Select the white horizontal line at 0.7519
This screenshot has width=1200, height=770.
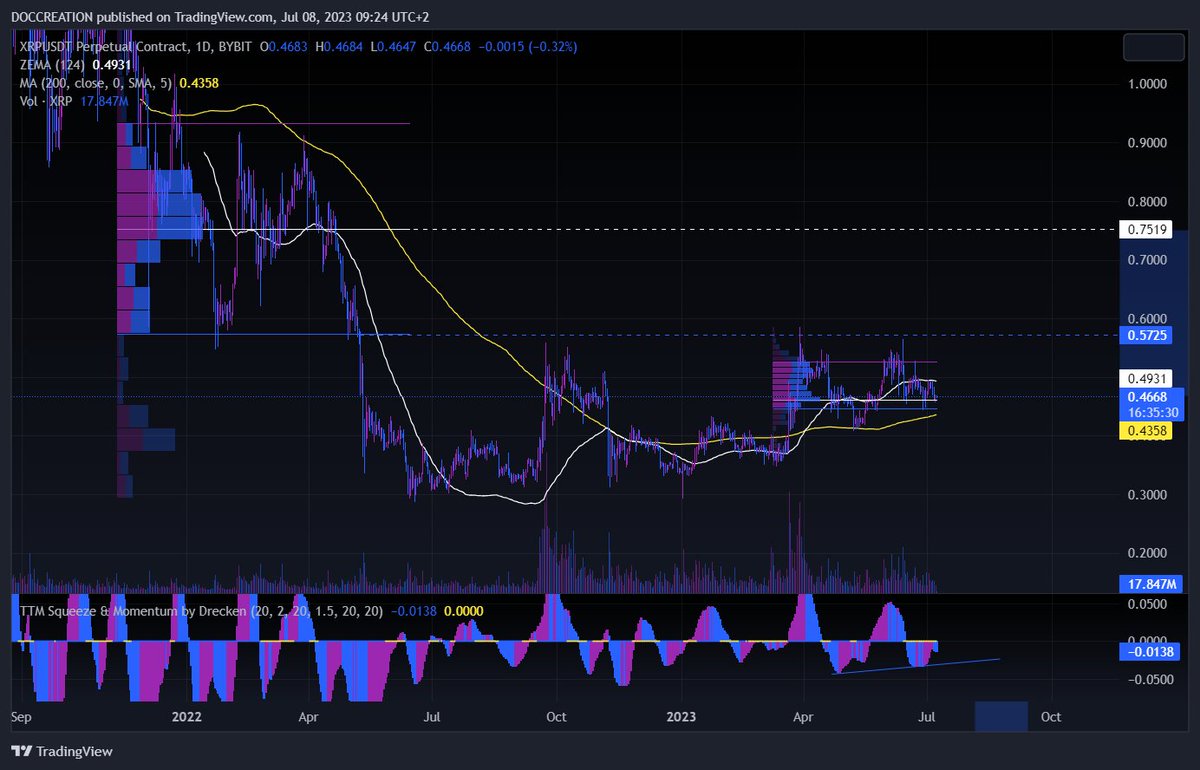615,230
